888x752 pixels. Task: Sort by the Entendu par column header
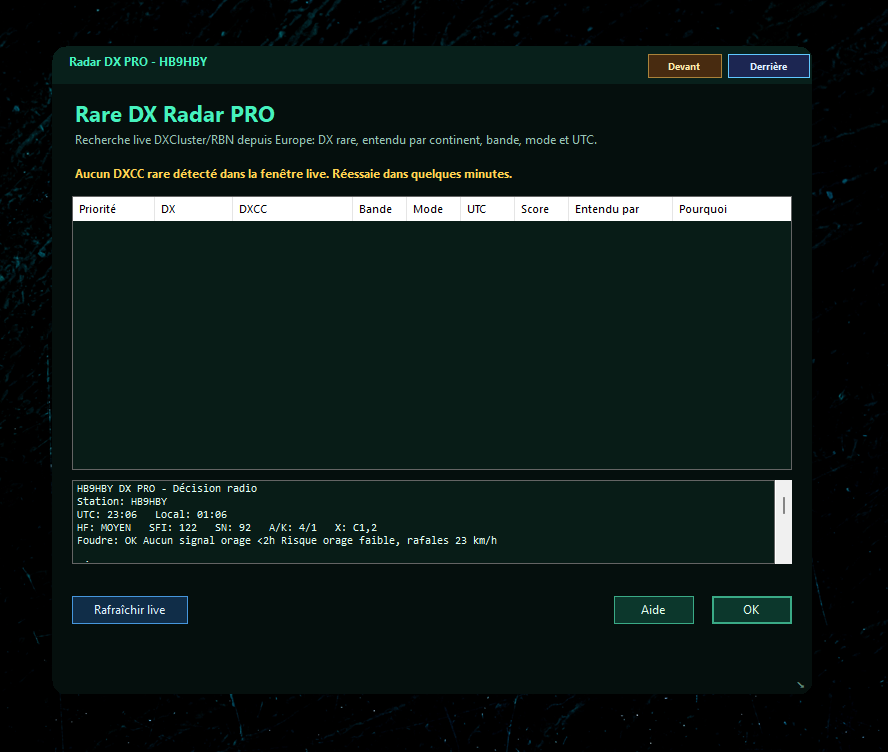point(620,209)
